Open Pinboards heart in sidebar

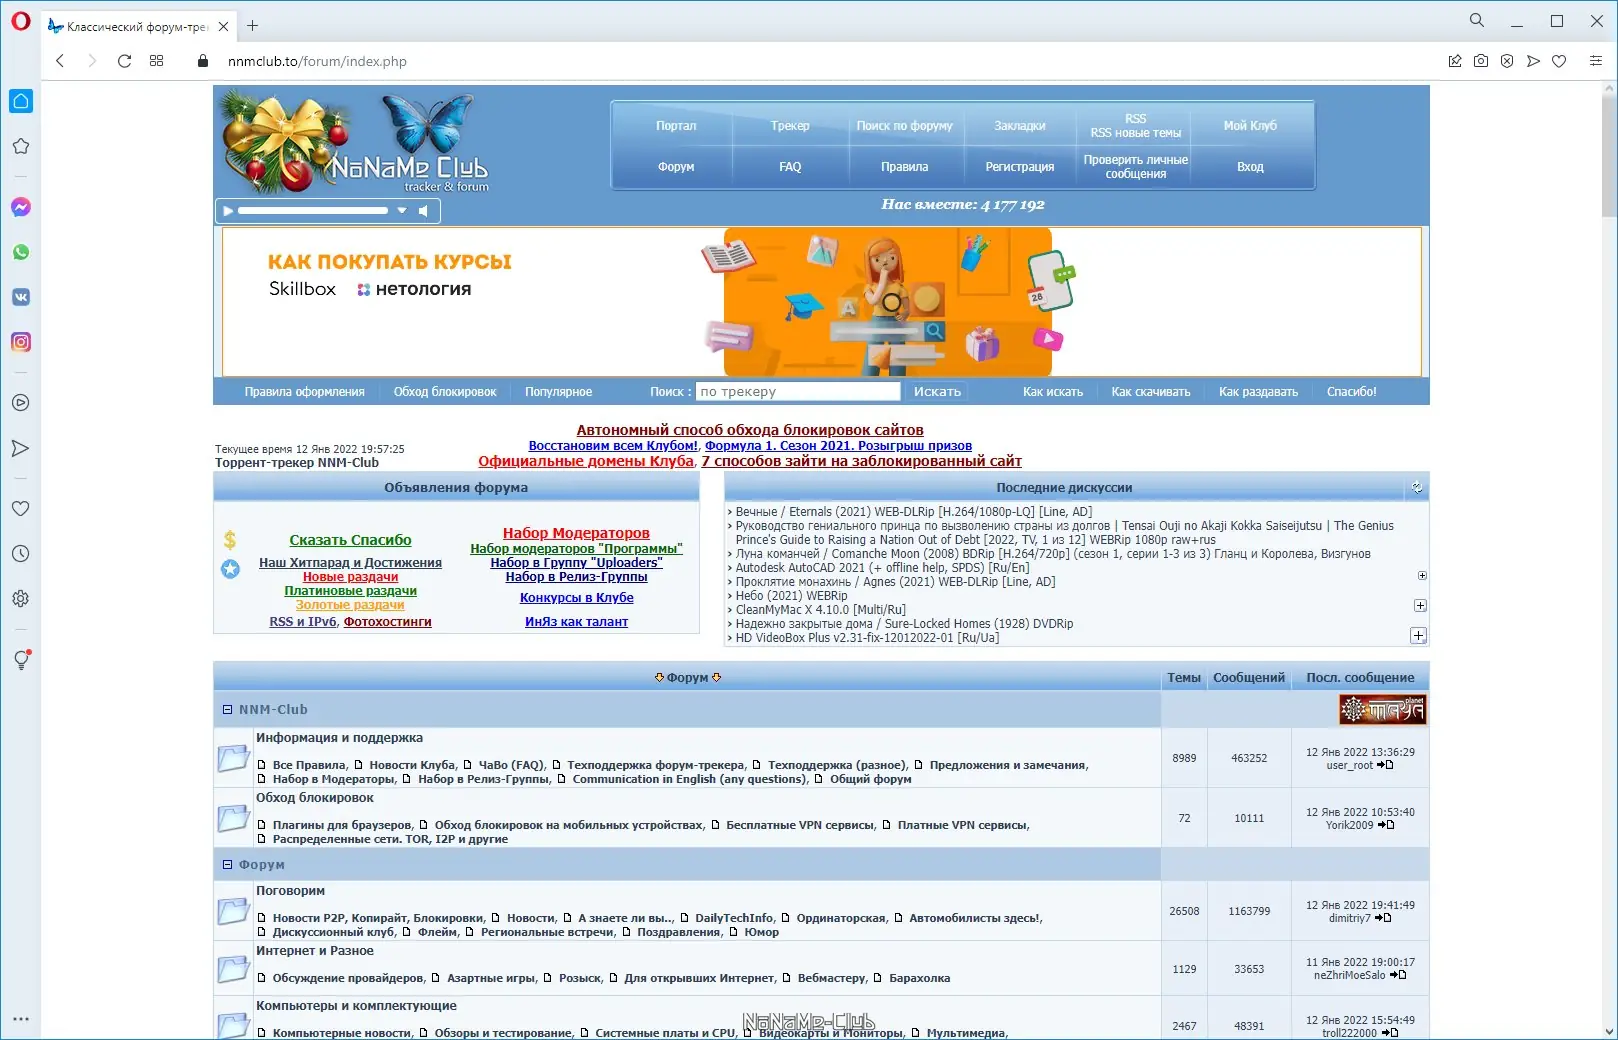(x=20, y=508)
